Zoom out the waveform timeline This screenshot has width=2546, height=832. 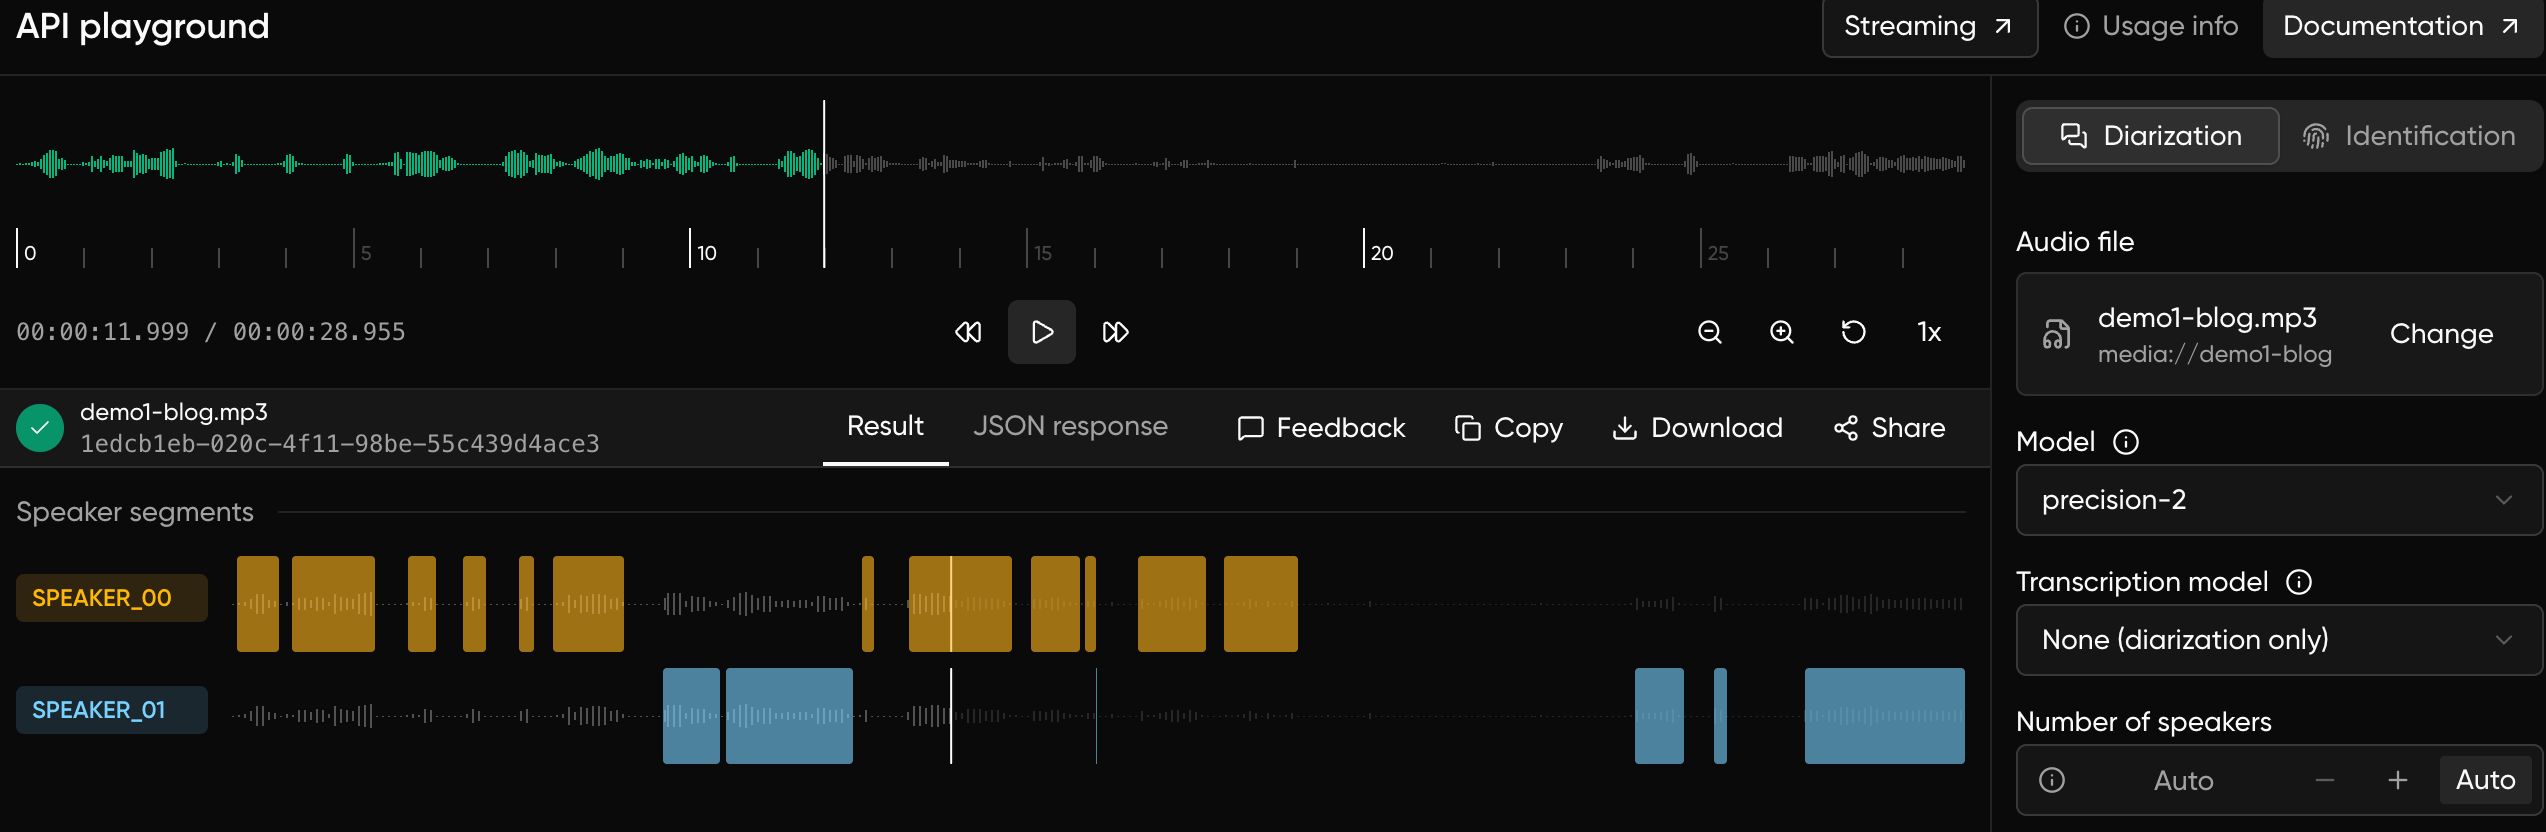tap(1710, 332)
